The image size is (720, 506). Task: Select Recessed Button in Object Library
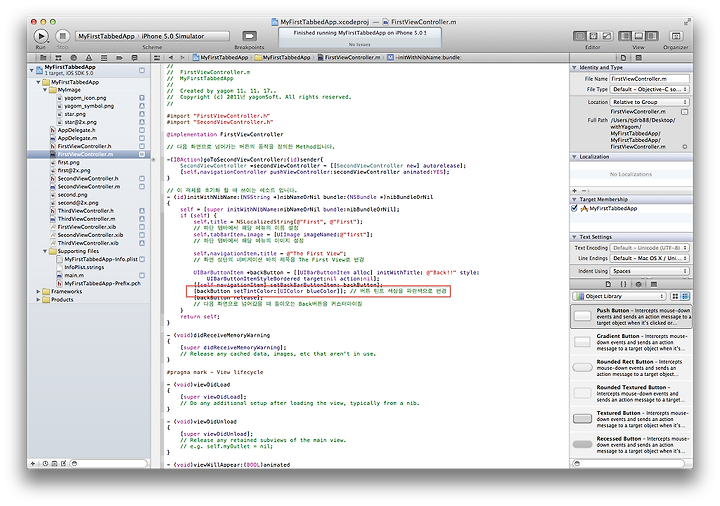point(631,445)
